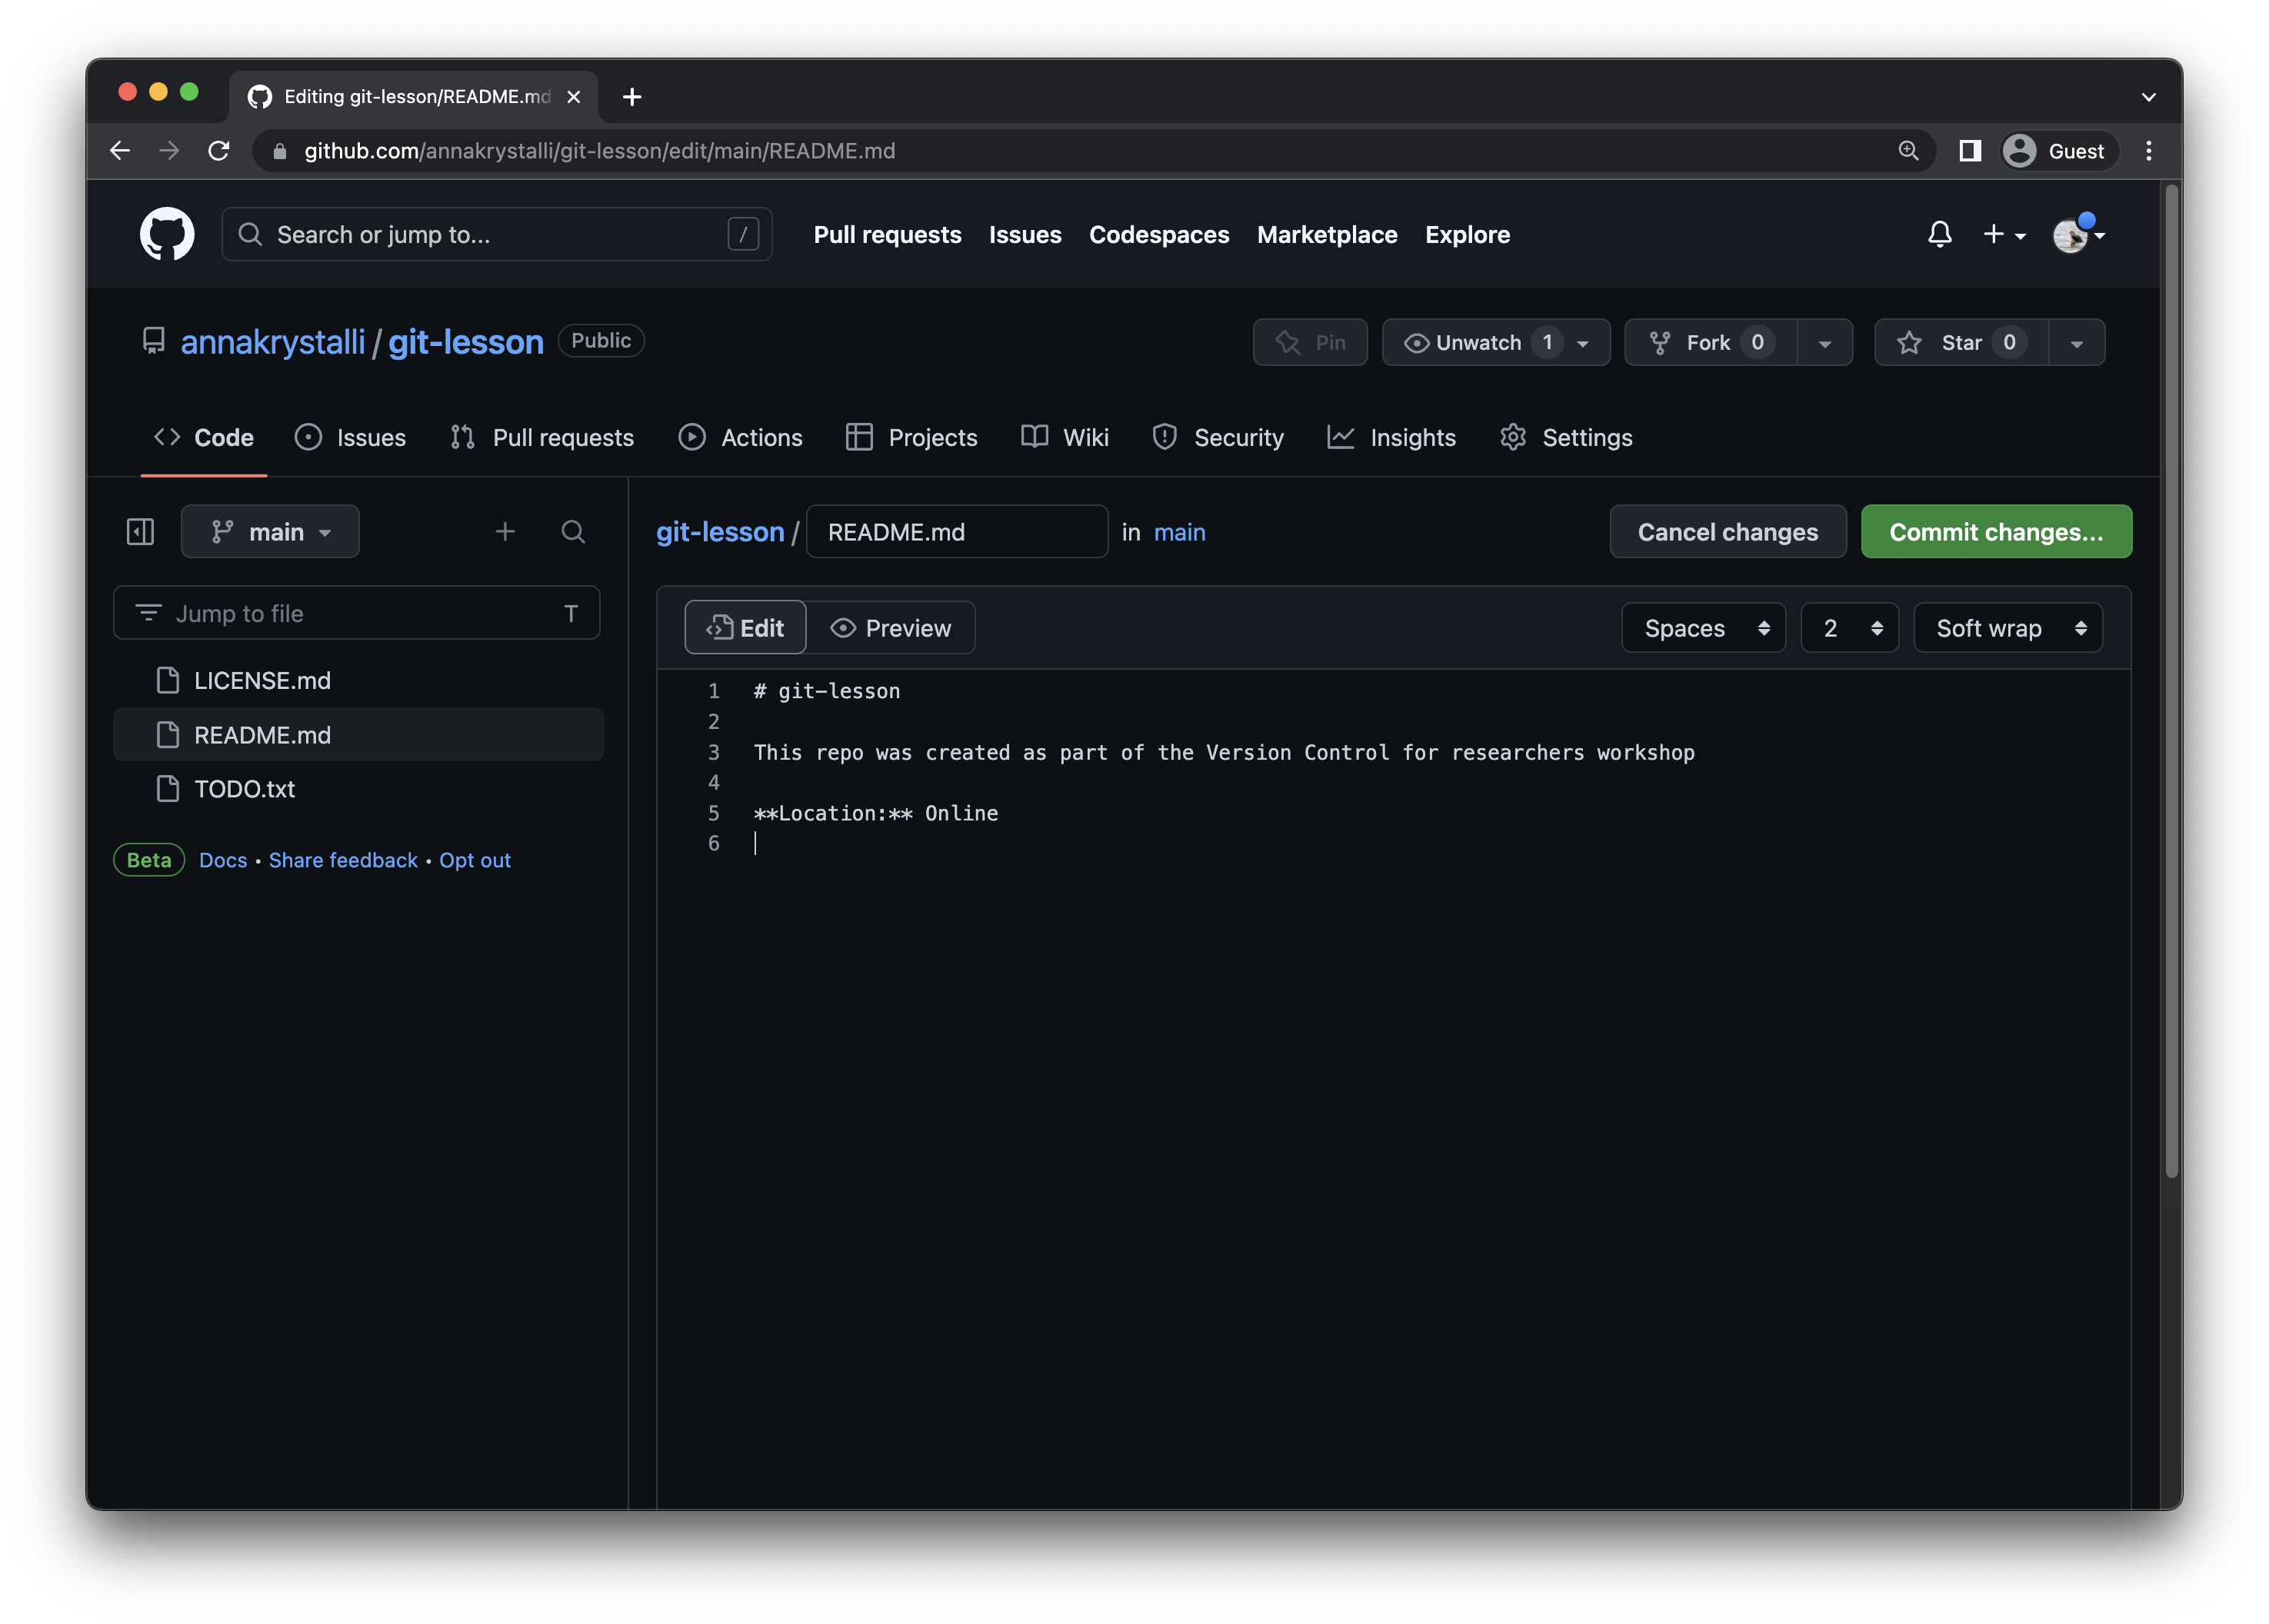Switch to the Preview tab
This screenshot has height=1624, width=2269.
[890, 627]
